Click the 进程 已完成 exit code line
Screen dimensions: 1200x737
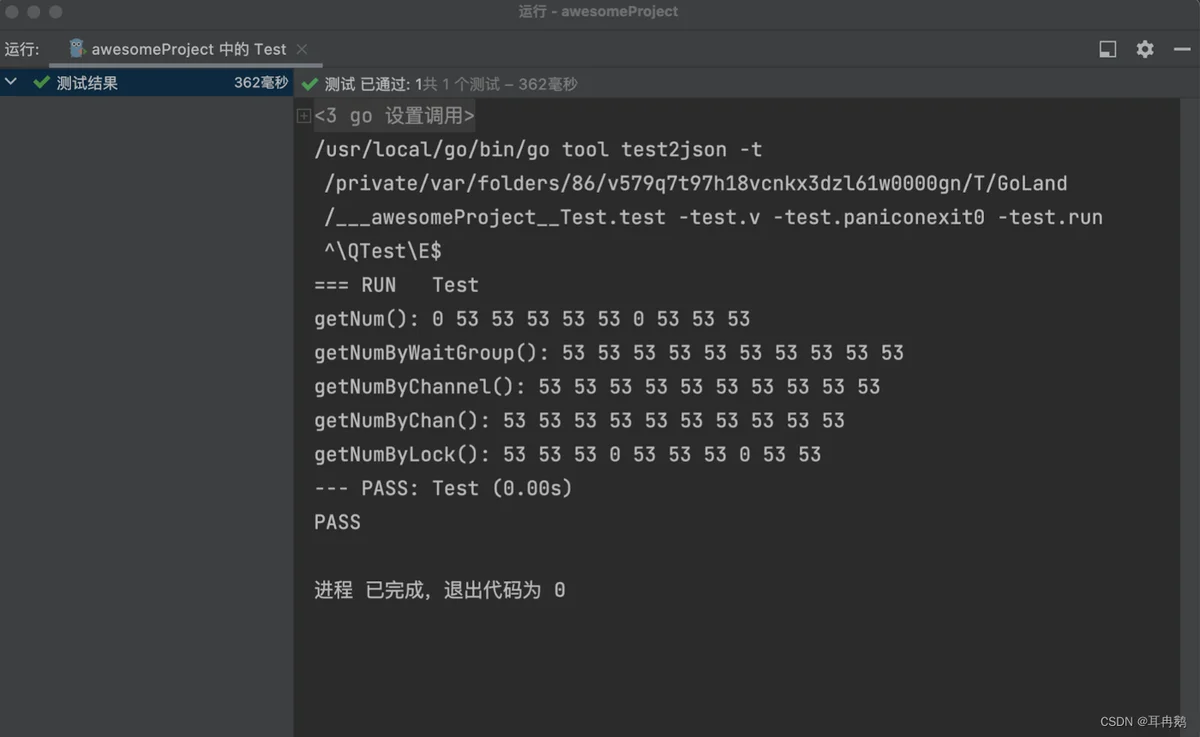(x=439, y=590)
